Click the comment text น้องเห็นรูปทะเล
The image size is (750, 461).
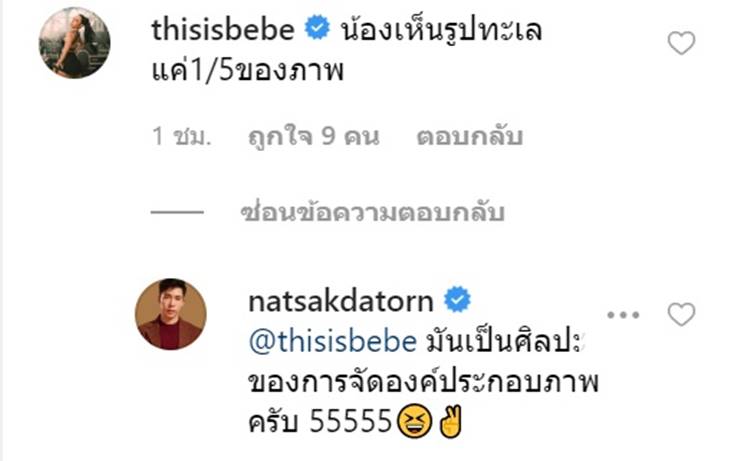(x=441, y=30)
